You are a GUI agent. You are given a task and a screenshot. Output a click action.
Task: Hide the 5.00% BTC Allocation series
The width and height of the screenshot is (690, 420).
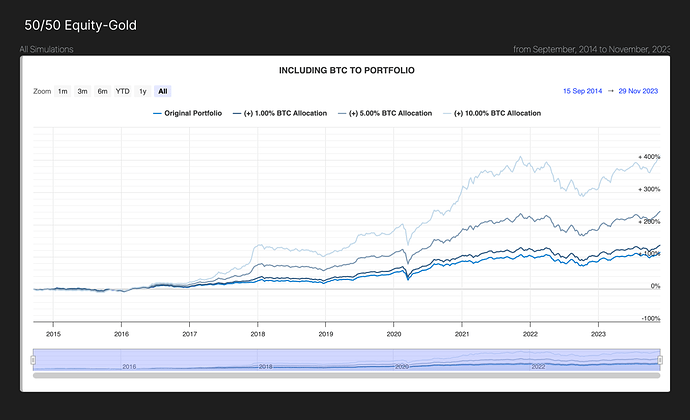(386, 114)
